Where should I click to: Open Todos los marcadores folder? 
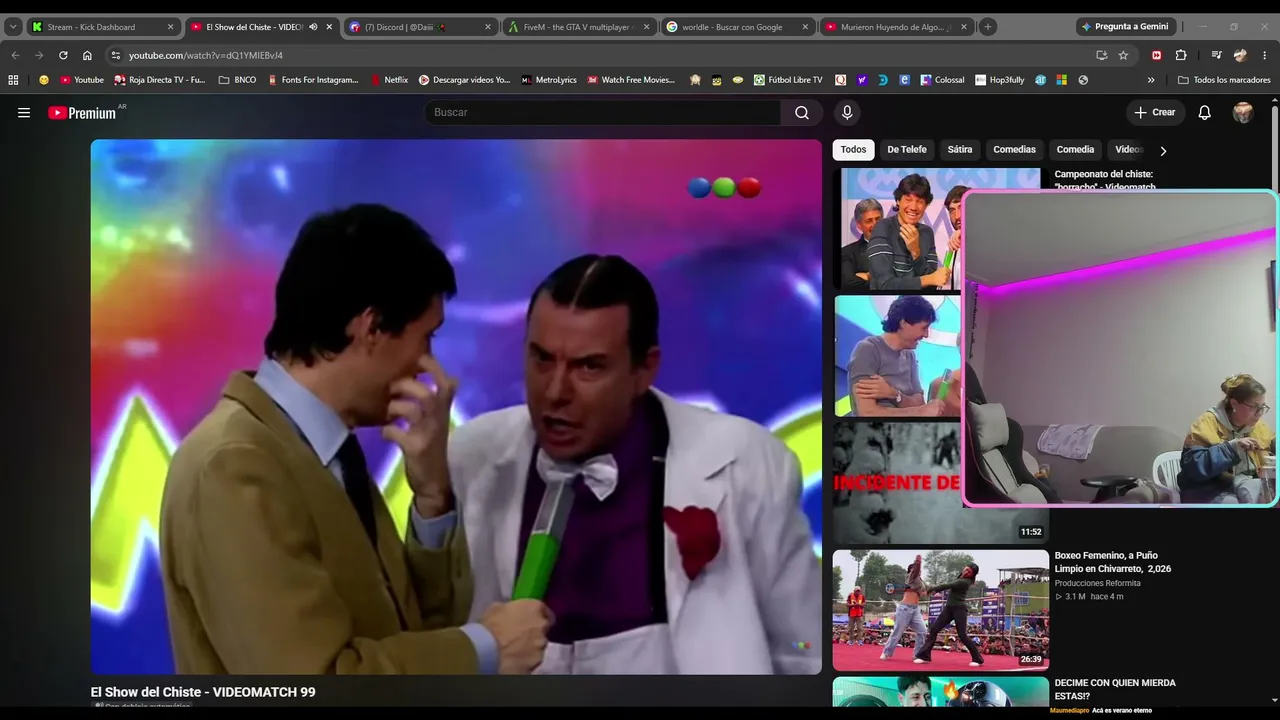pos(1224,80)
